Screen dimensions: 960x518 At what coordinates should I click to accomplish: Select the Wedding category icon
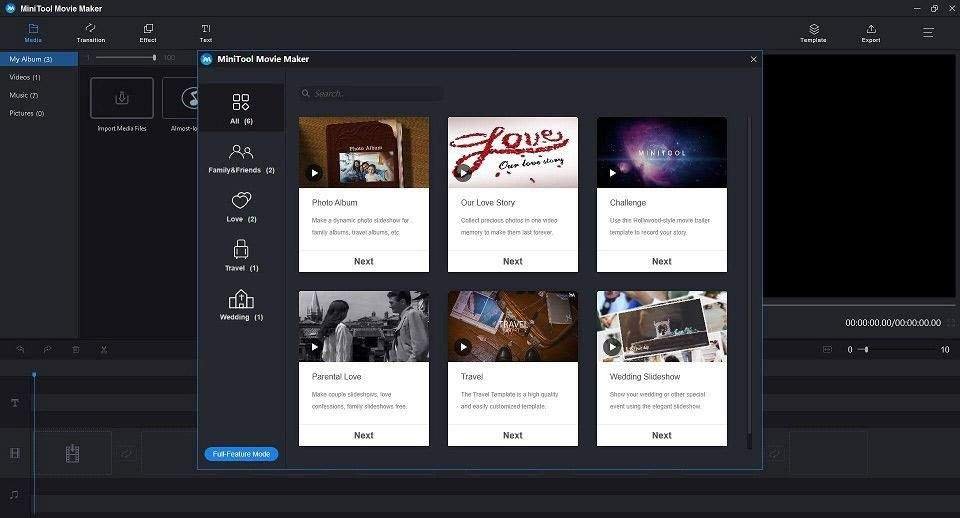click(x=241, y=299)
